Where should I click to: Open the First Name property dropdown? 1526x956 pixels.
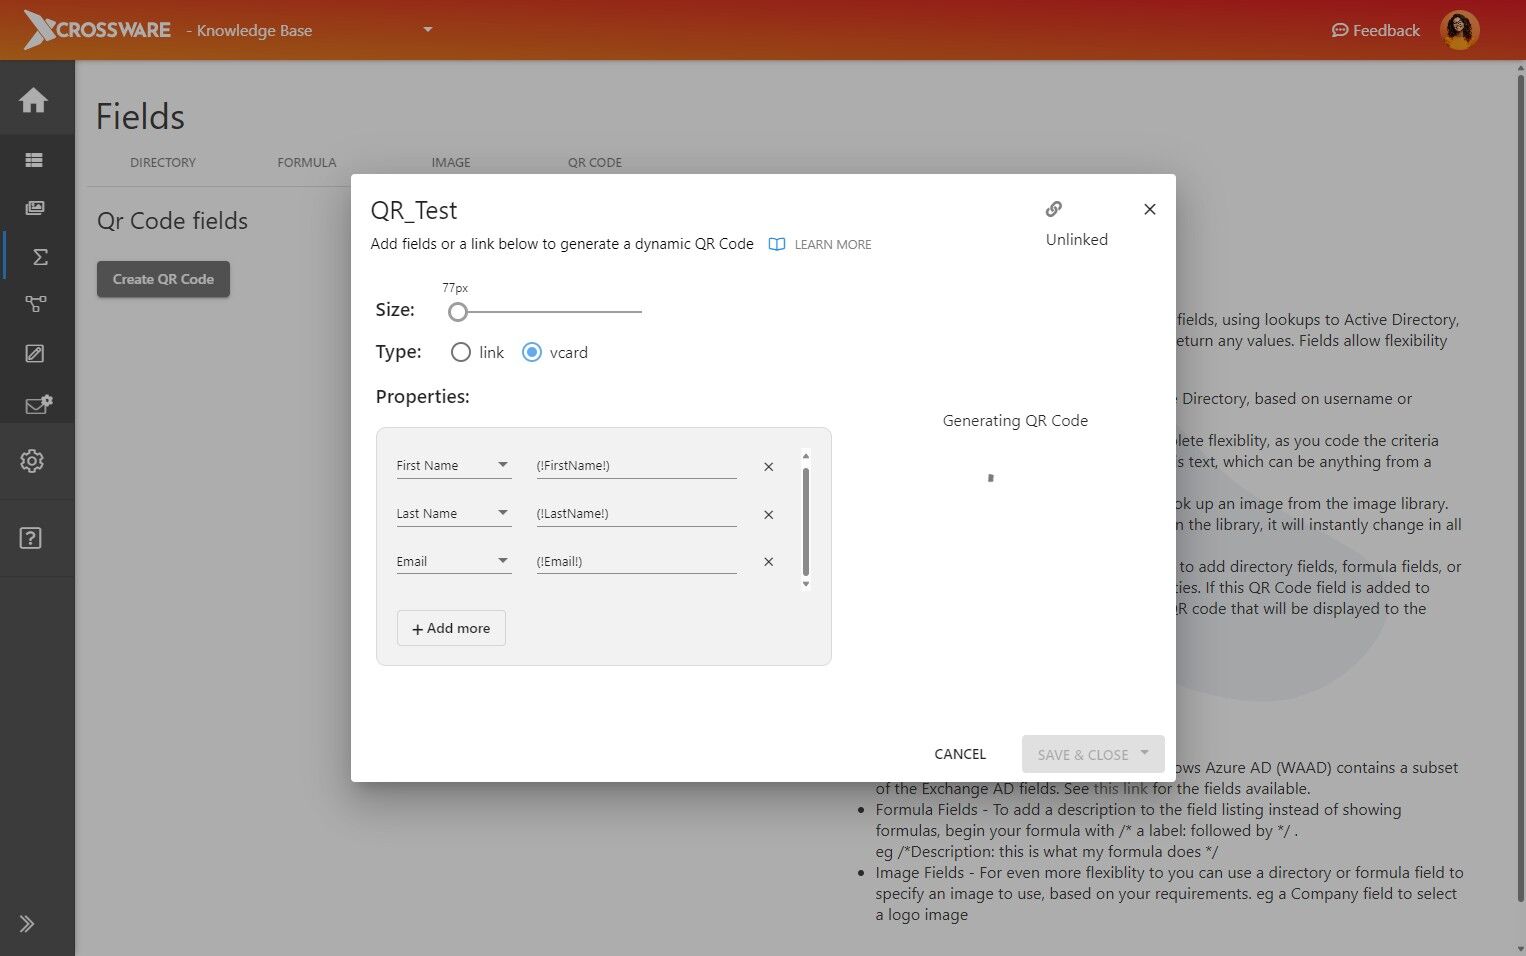tap(453, 465)
